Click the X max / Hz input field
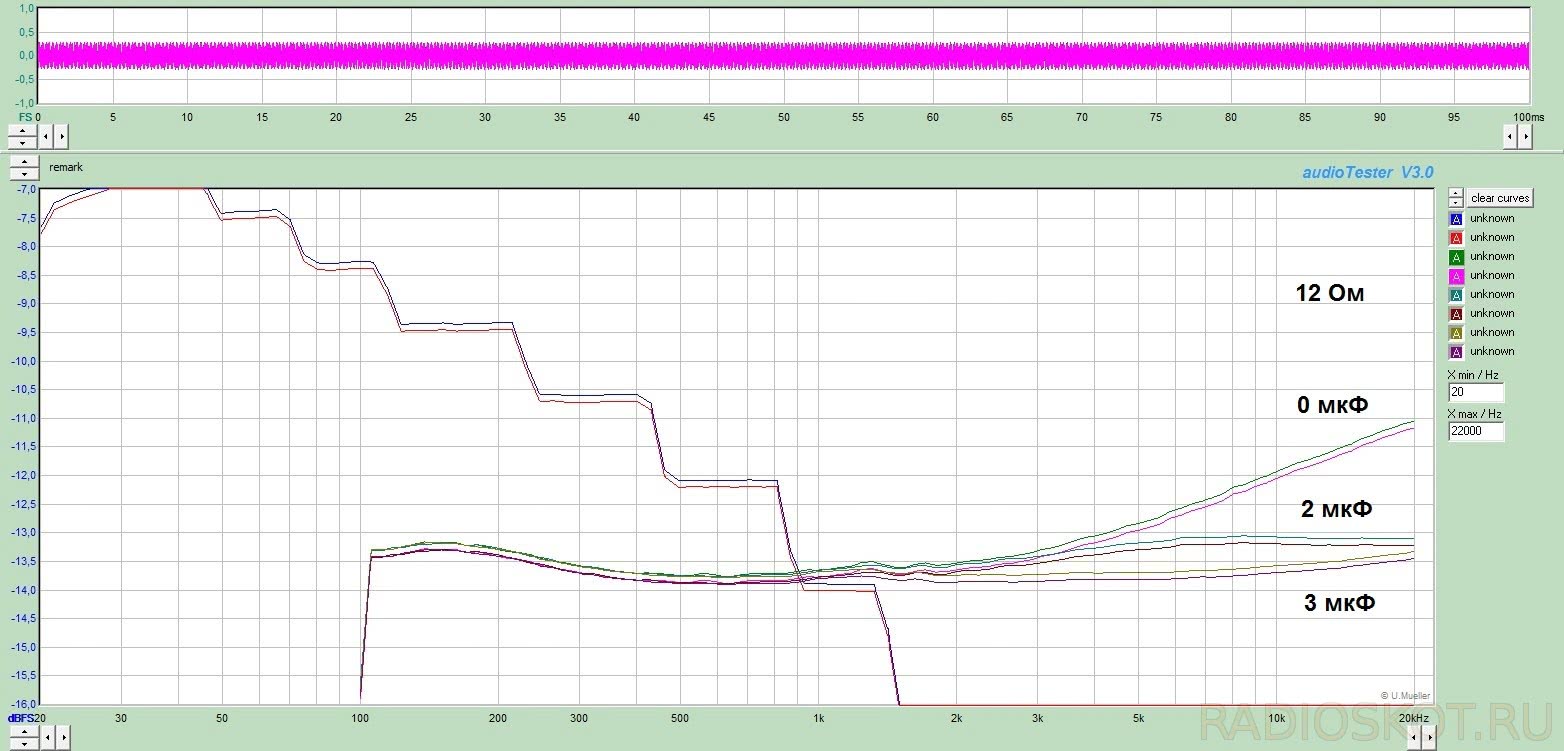Image resolution: width=1564 pixels, height=751 pixels. [1475, 432]
